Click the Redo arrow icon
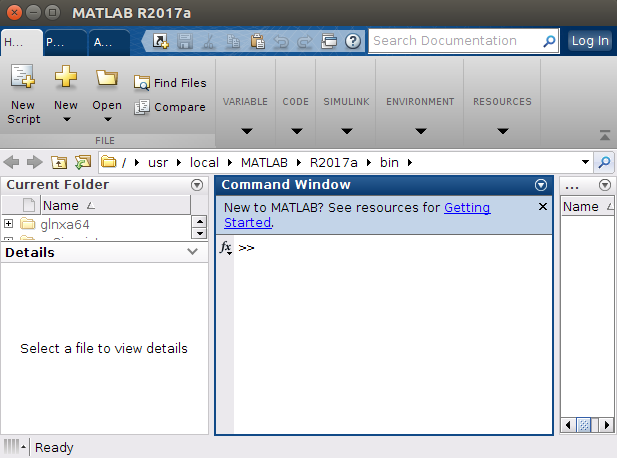This screenshot has height=458, width=617. click(305, 41)
